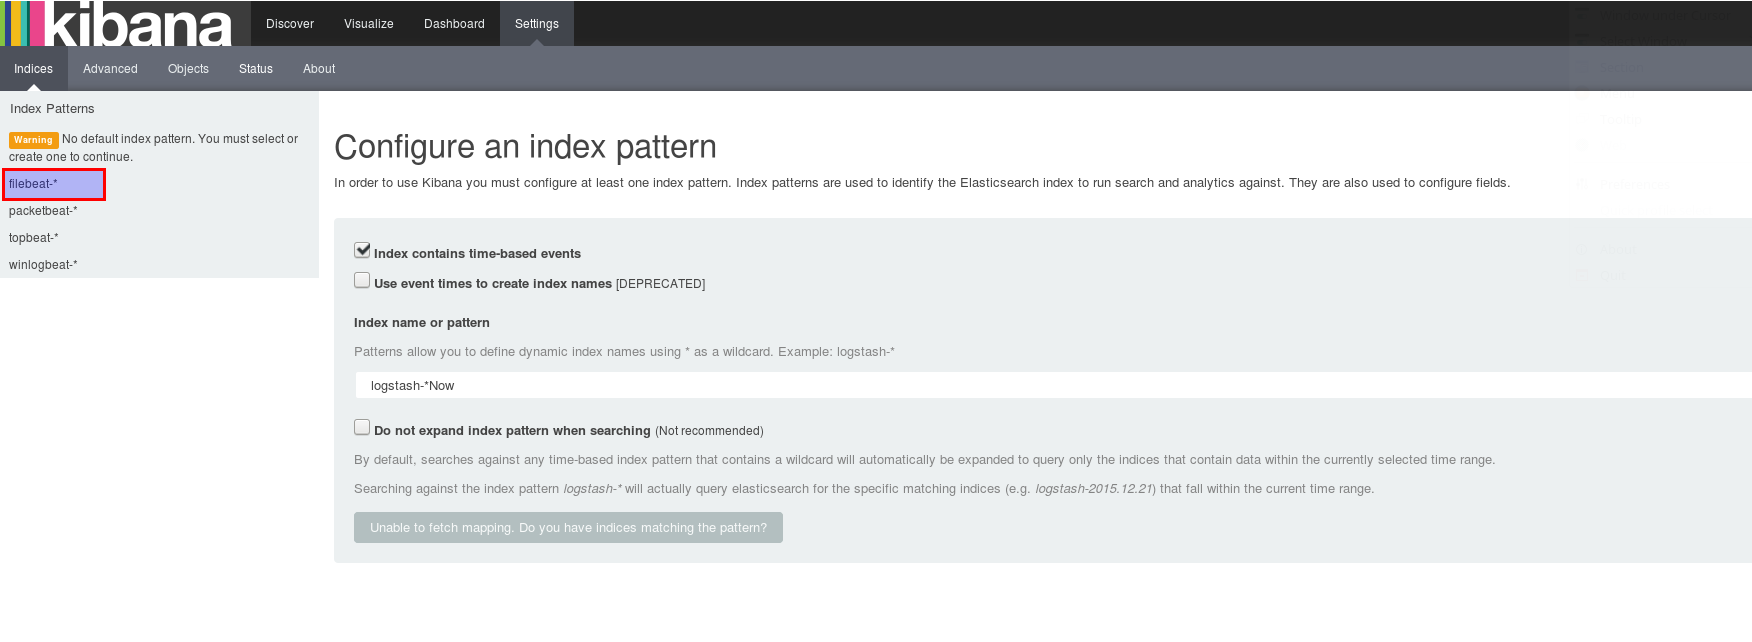This screenshot has height=642, width=1752.
Task: Click the orange Warning badge
Action: (33, 140)
